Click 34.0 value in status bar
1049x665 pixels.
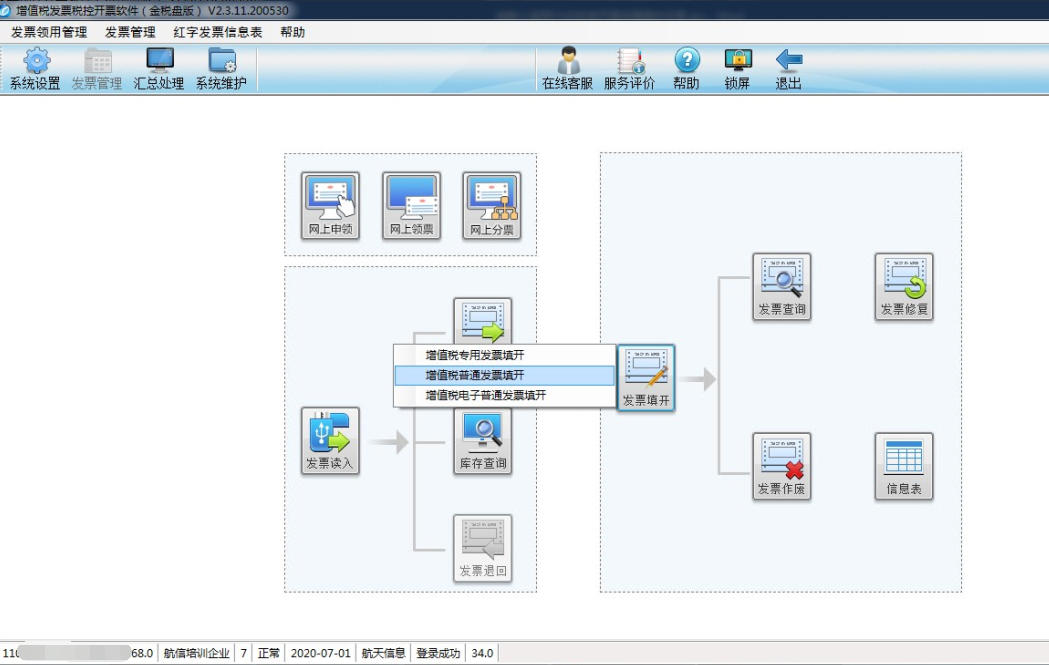click(482, 653)
